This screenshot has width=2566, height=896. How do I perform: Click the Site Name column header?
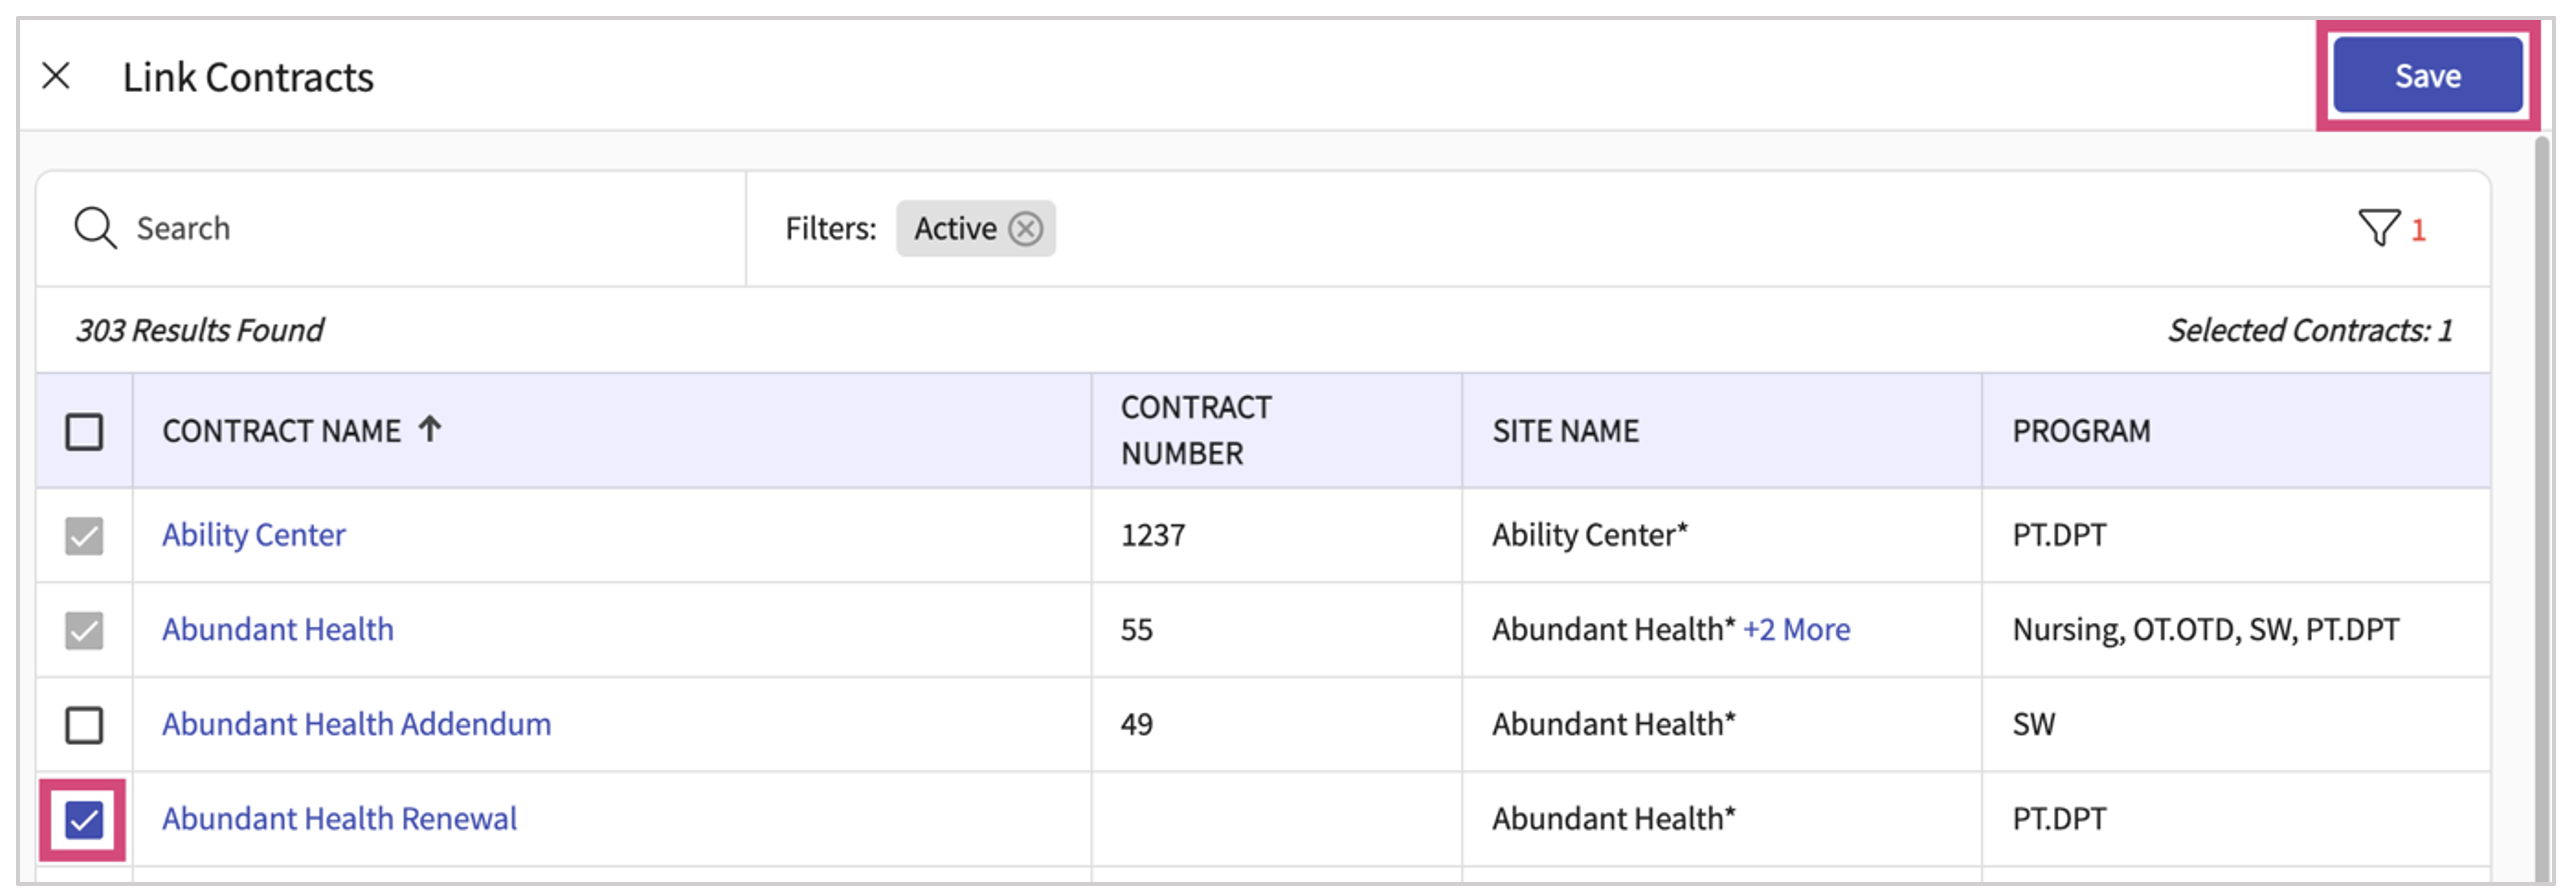point(1565,431)
